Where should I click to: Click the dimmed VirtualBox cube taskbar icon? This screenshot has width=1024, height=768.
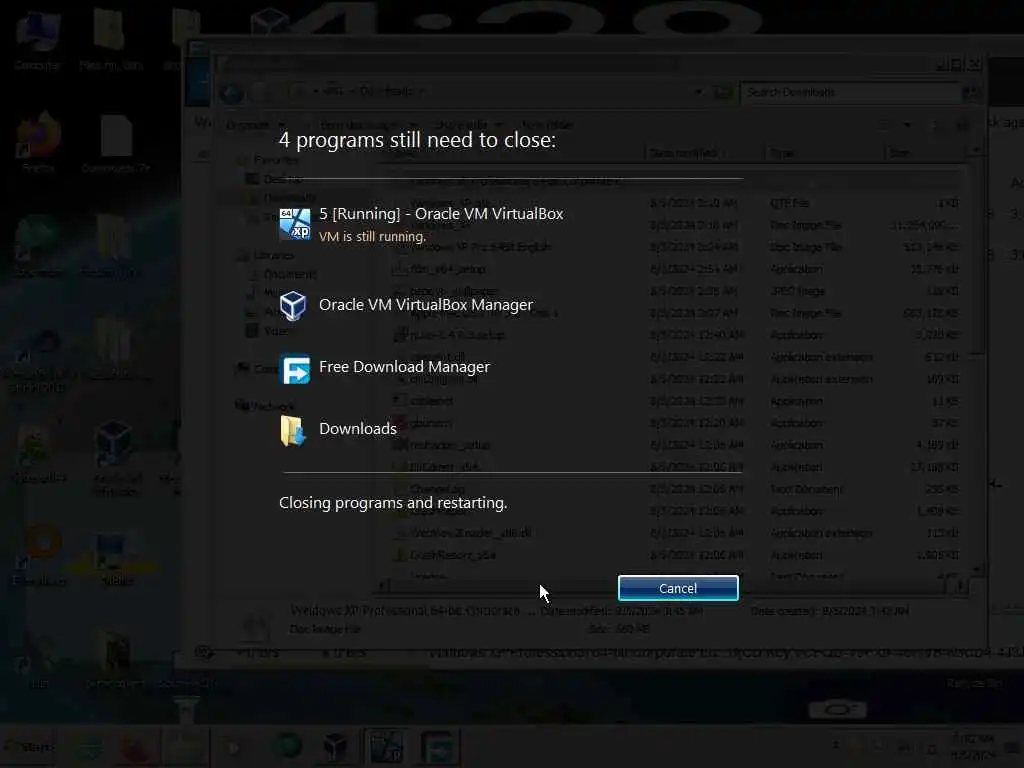point(336,746)
